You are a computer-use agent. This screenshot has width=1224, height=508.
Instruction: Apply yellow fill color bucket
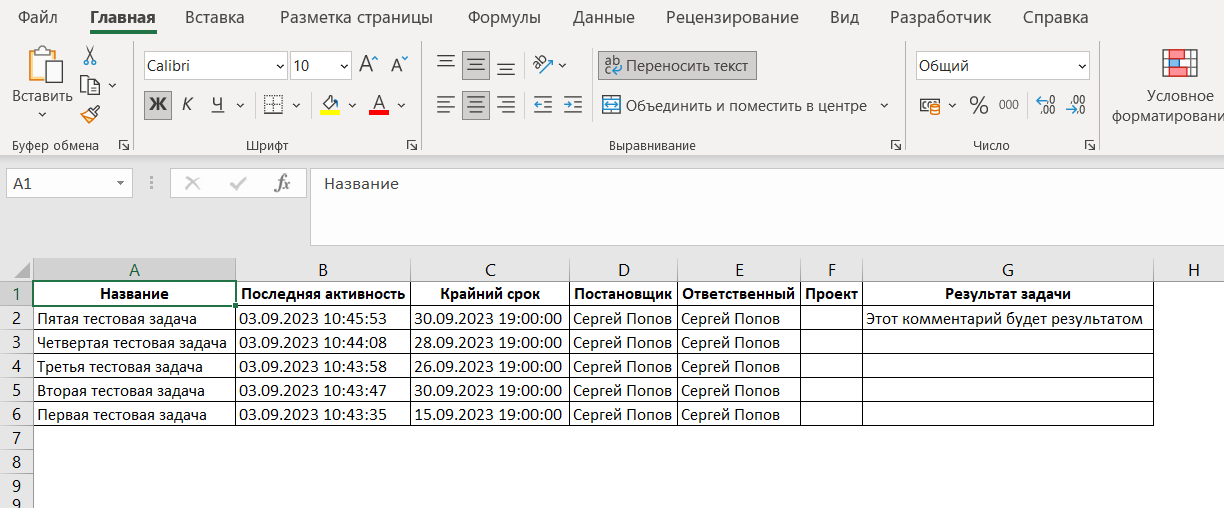pos(330,105)
